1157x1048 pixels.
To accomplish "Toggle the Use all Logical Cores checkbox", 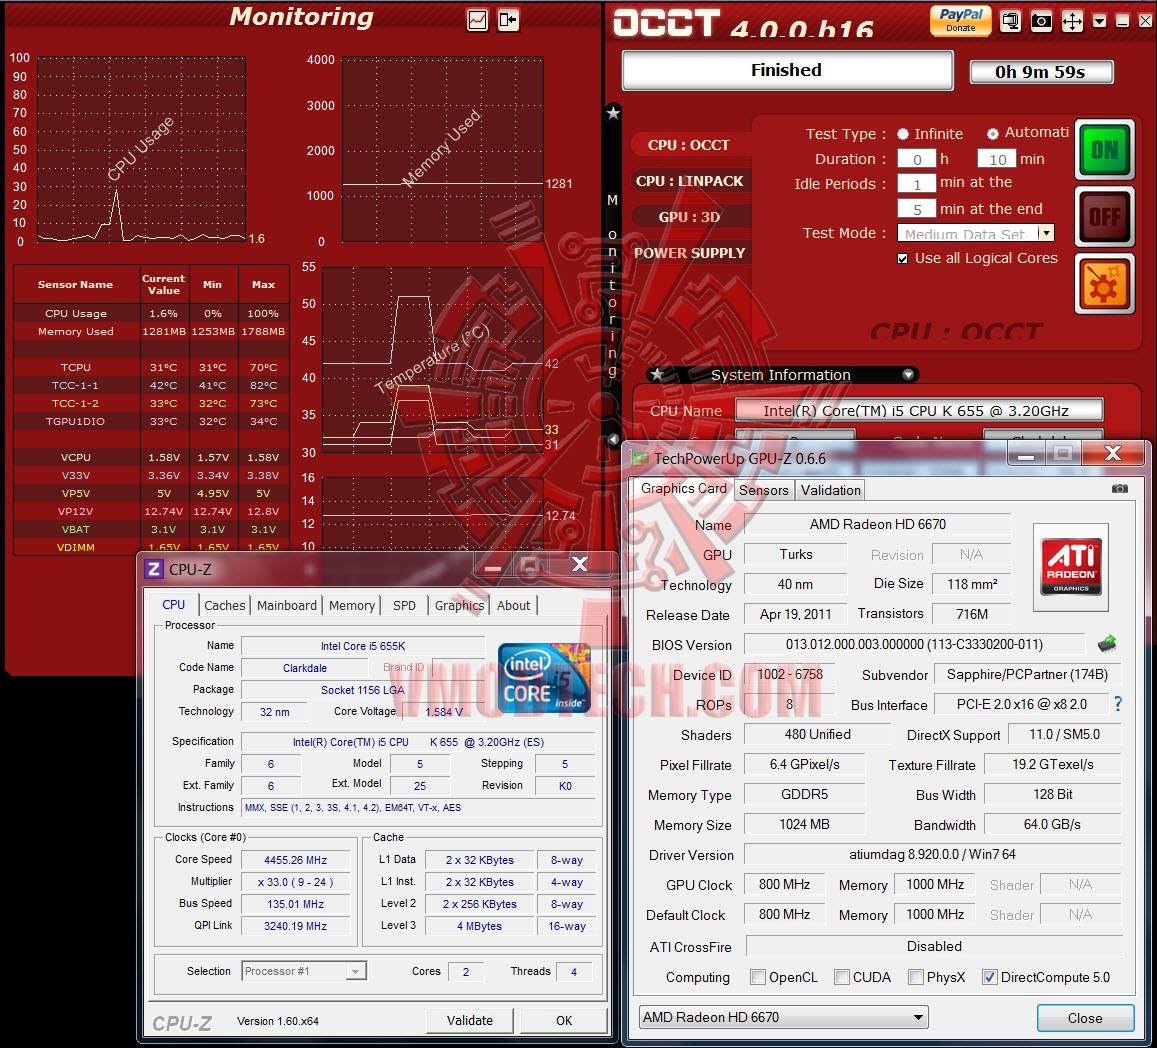I will point(902,258).
